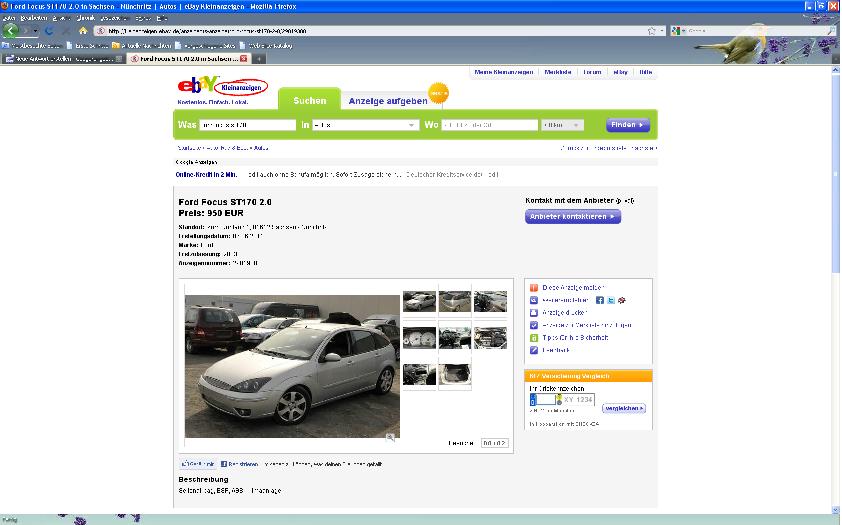842x525 pixels.
Task: Click the Autos breadcrumb link
Action: click(x=260, y=148)
